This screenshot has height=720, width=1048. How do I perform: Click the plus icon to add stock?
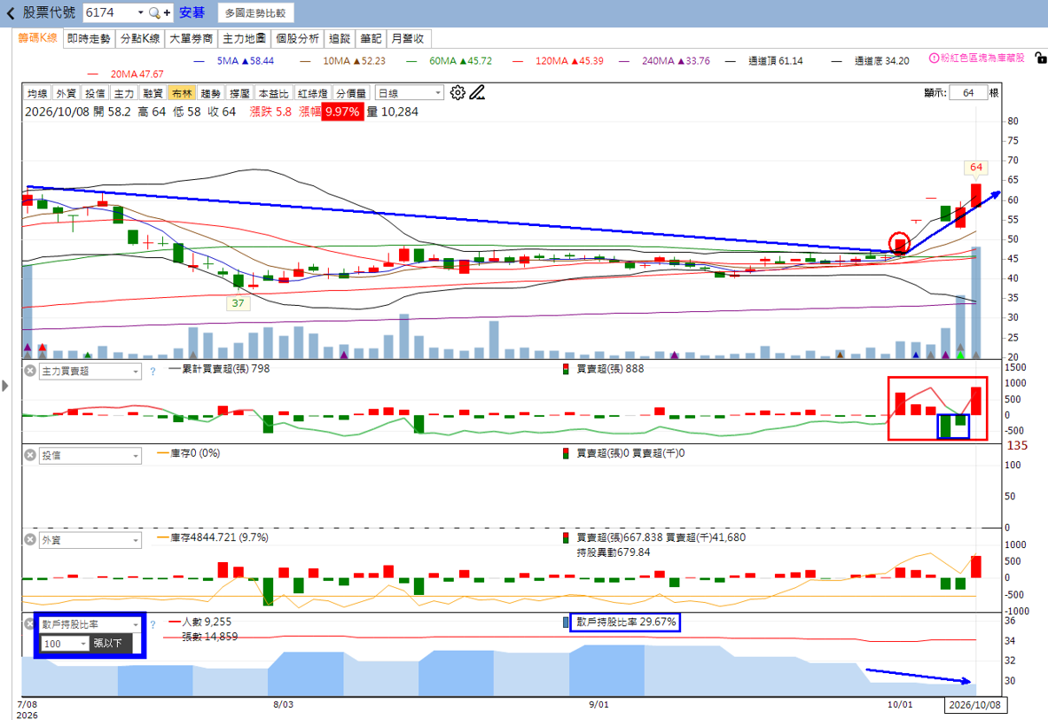coord(166,13)
